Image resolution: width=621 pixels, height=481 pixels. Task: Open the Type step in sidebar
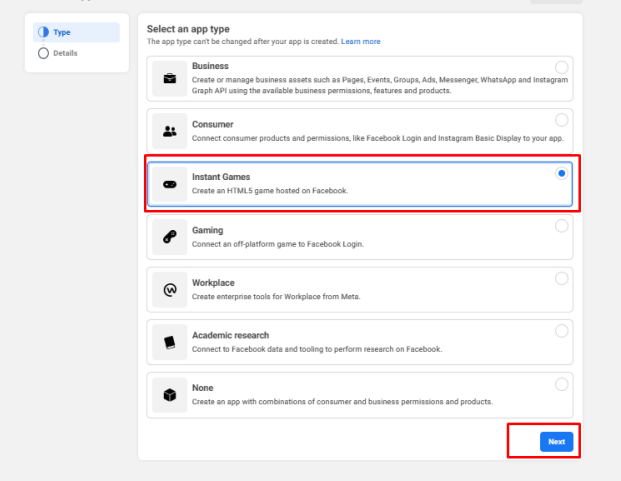(76, 32)
